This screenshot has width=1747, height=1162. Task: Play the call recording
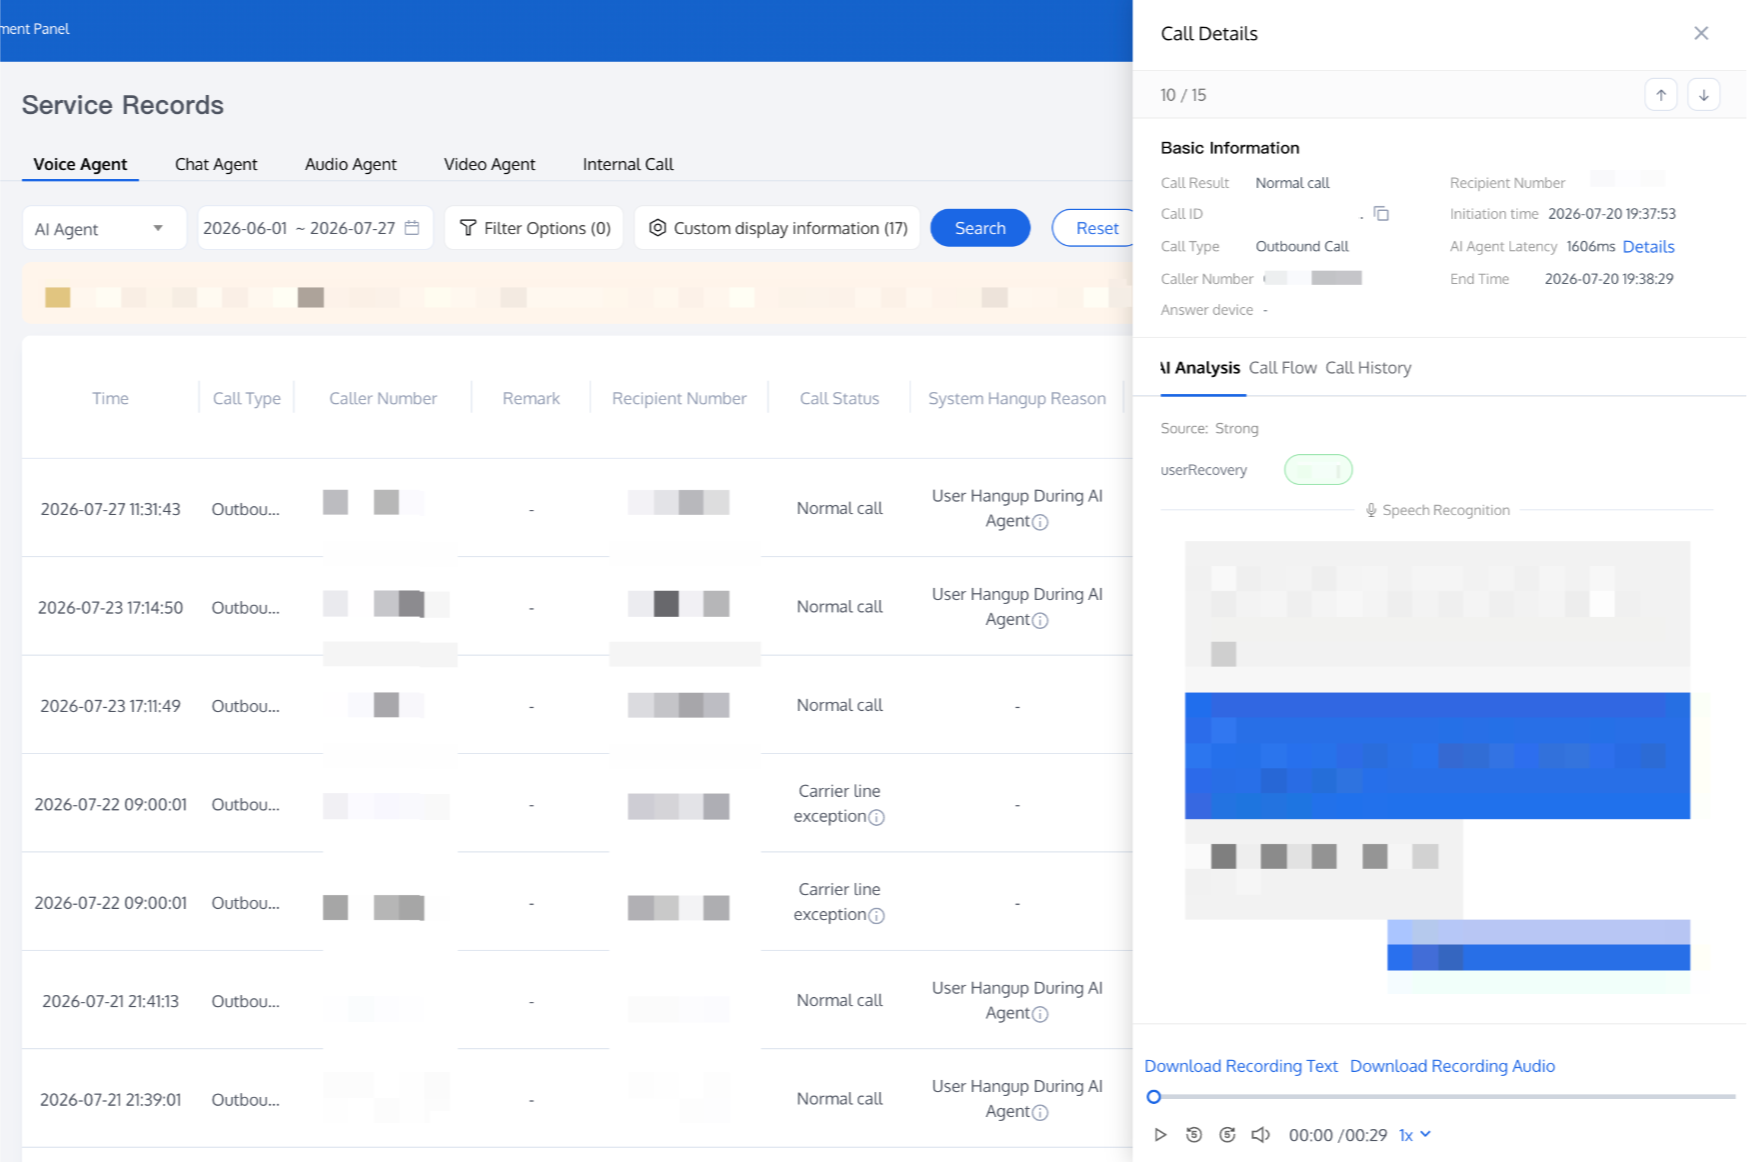pos(1160,1135)
